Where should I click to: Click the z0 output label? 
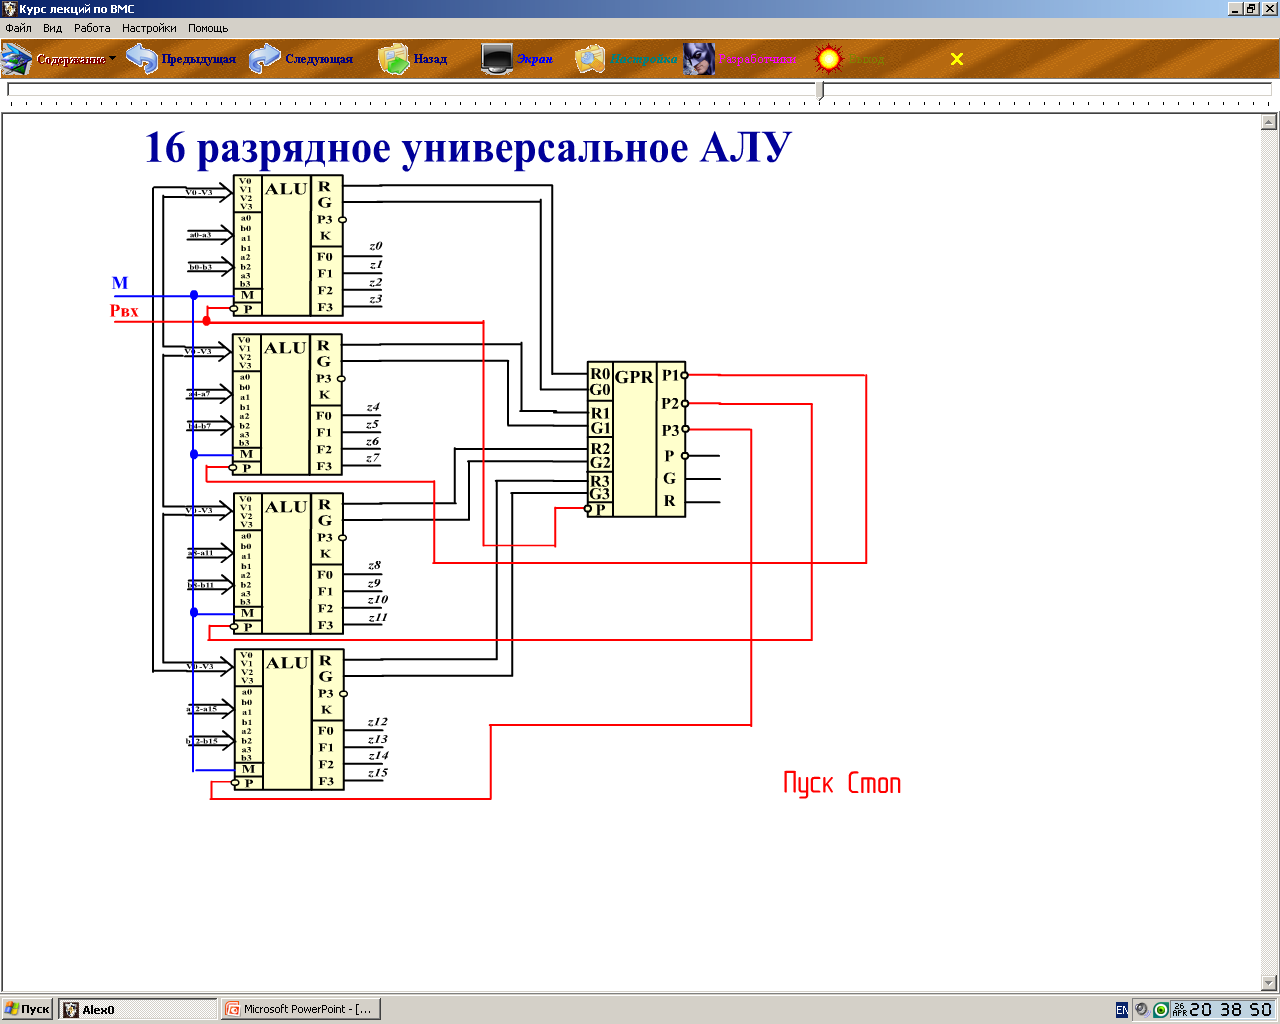pos(376,245)
